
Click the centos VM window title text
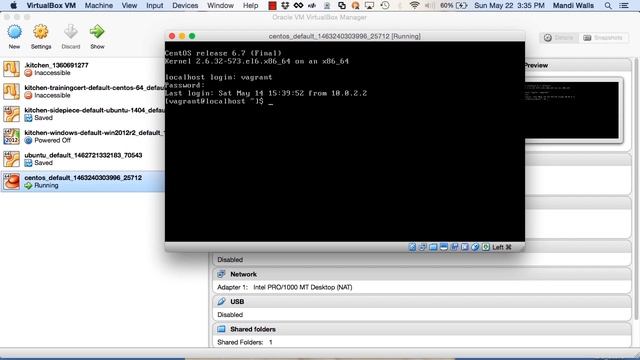point(344,36)
